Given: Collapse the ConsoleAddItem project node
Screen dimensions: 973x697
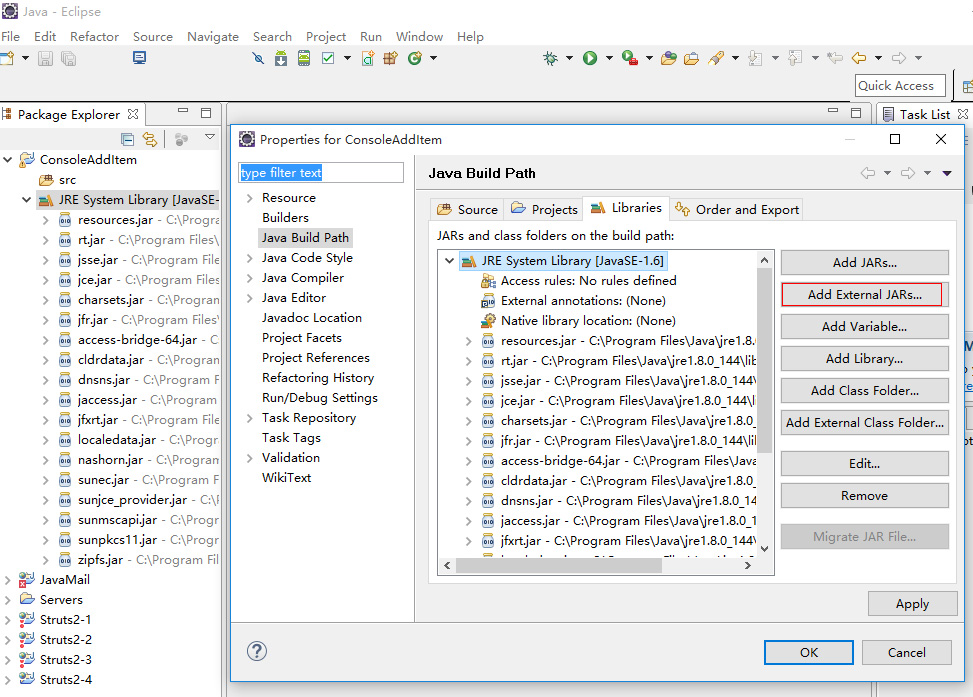Looking at the screenshot, I should (x=8, y=160).
